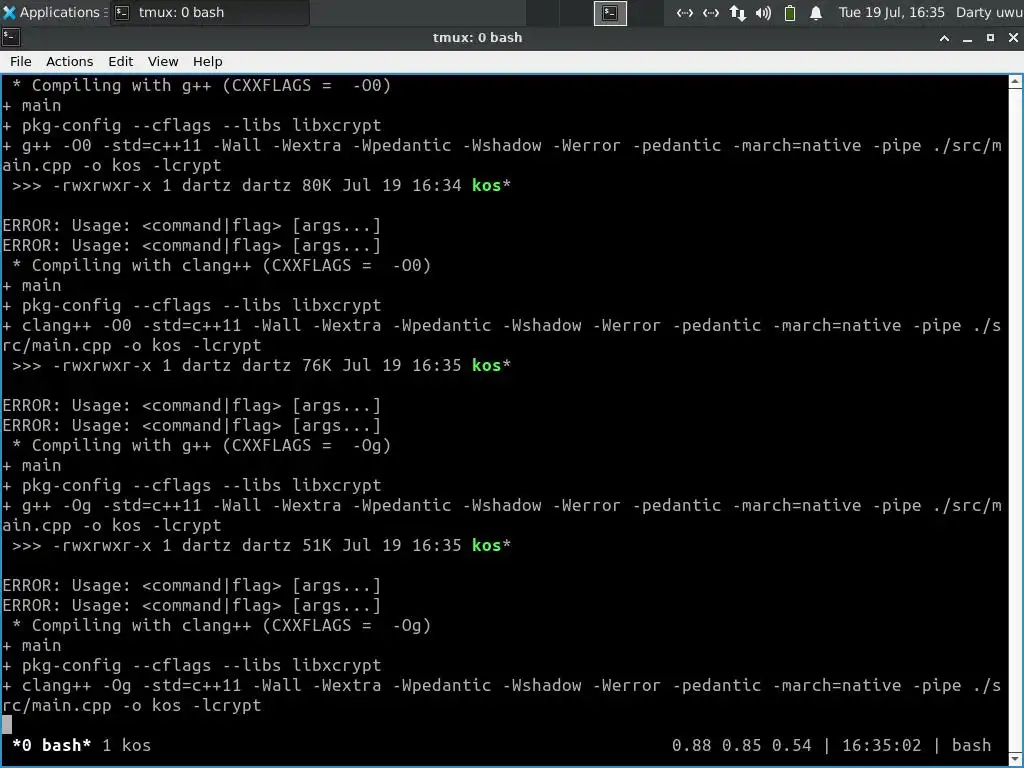Screen dimensions: 1024x768
Task: Click the scrollbar down arrow
Action: [x=1015, y=759]
